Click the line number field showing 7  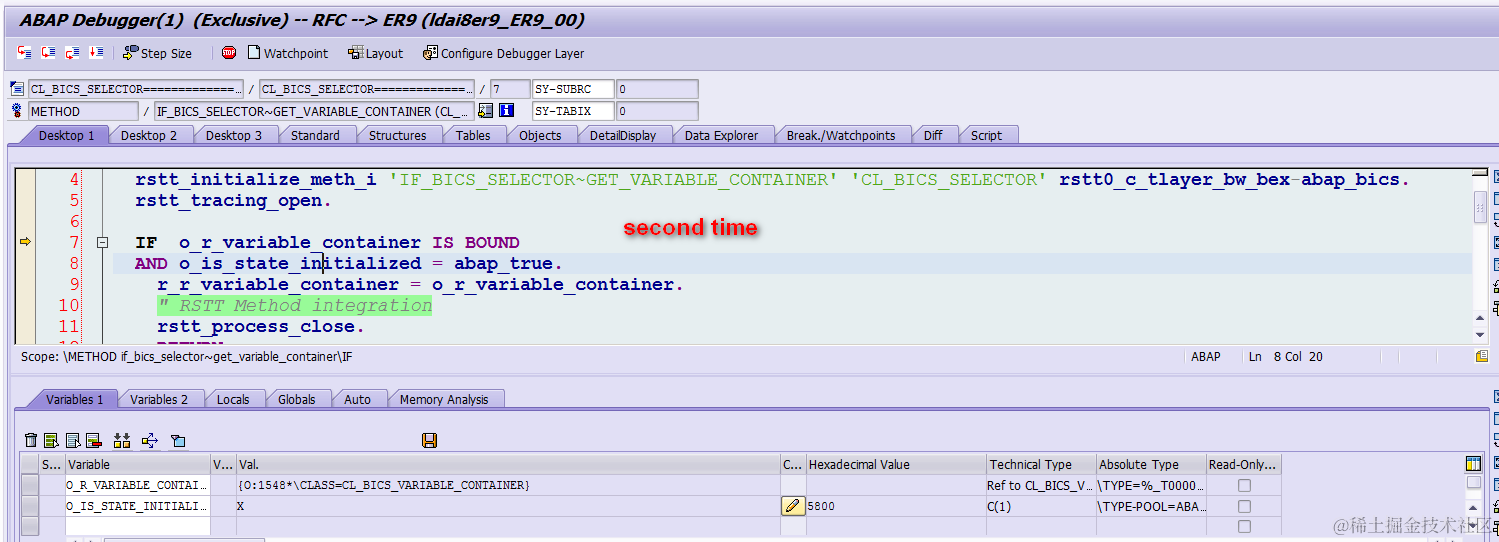510,89
